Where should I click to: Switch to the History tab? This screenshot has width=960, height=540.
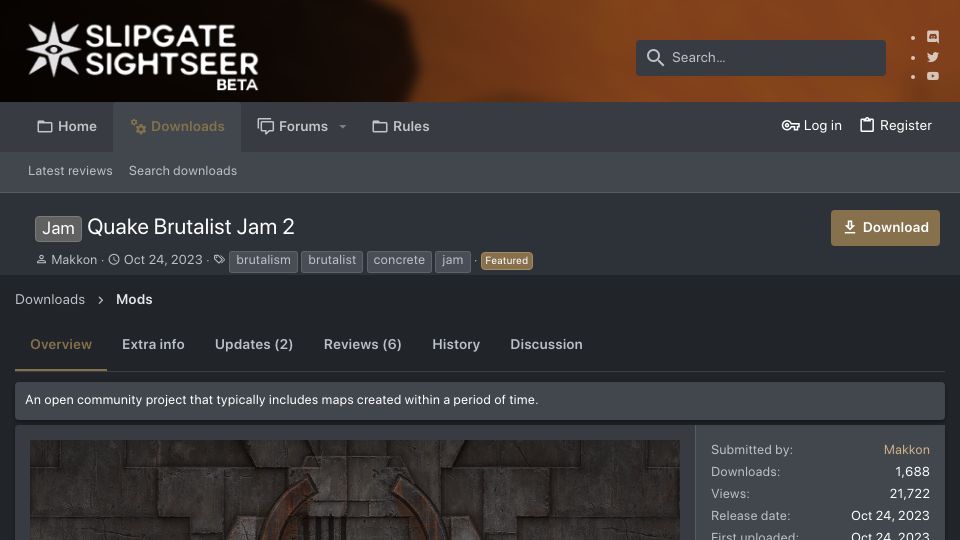click(x=456, y=345)
